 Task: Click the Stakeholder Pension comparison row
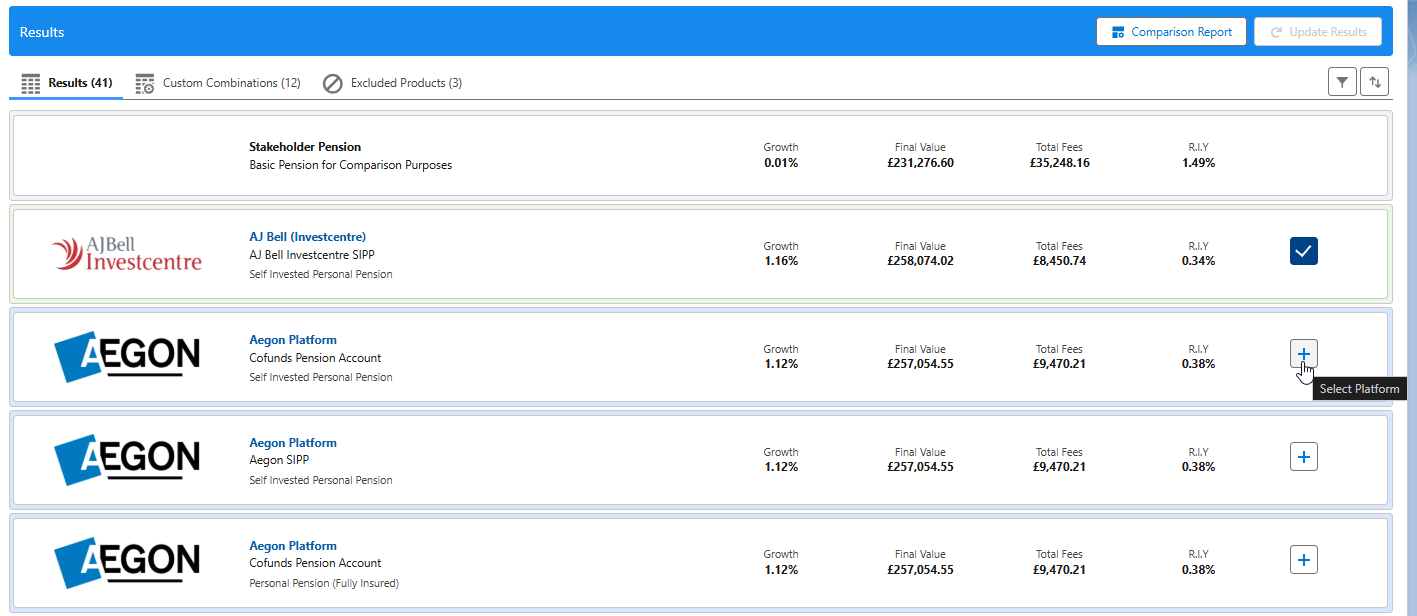point(700,156)
